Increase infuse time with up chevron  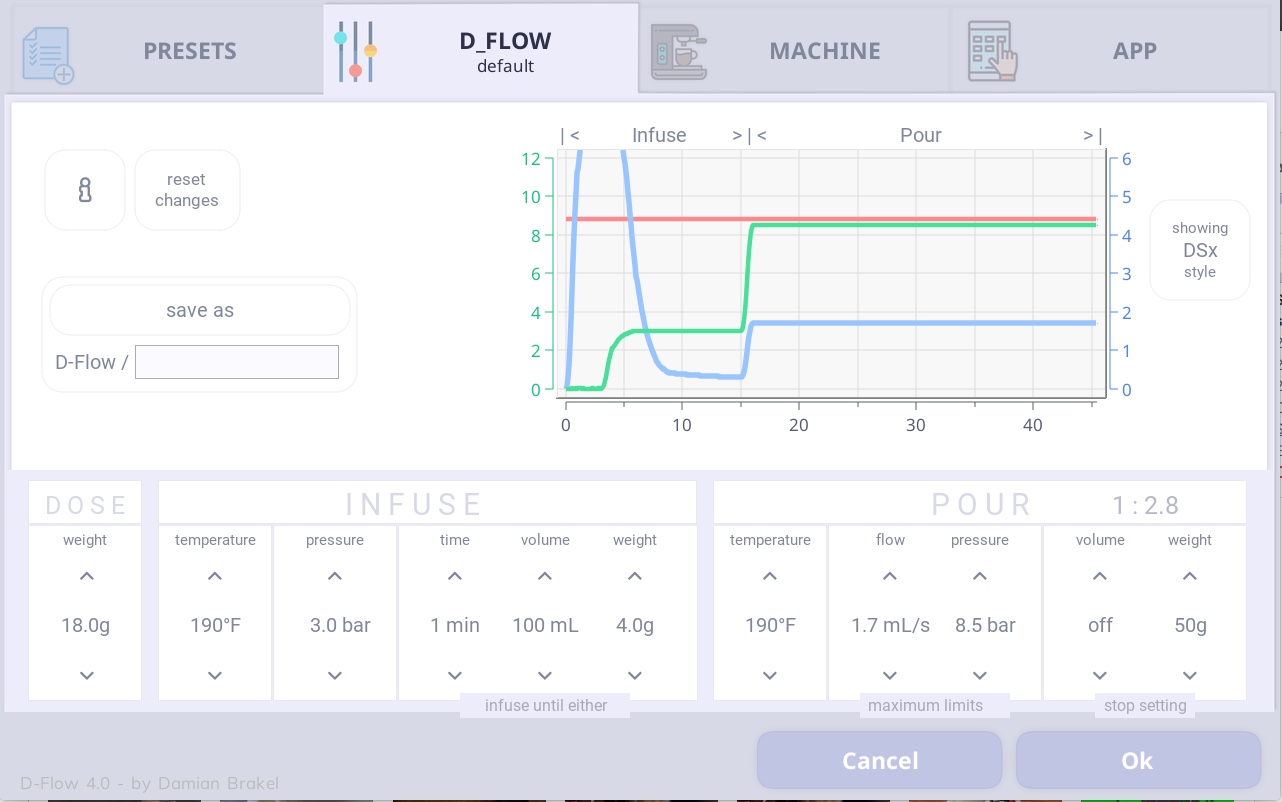pos(455,577)
